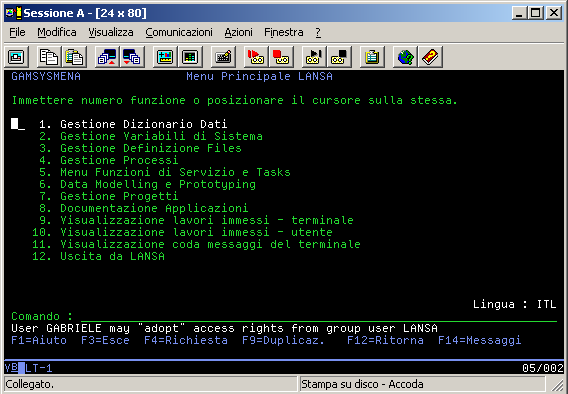Select option 11 Visualizzazione coda messaggi del terminale
The height and width of the screenshot is (394, 568).
(x=196, y=244)
